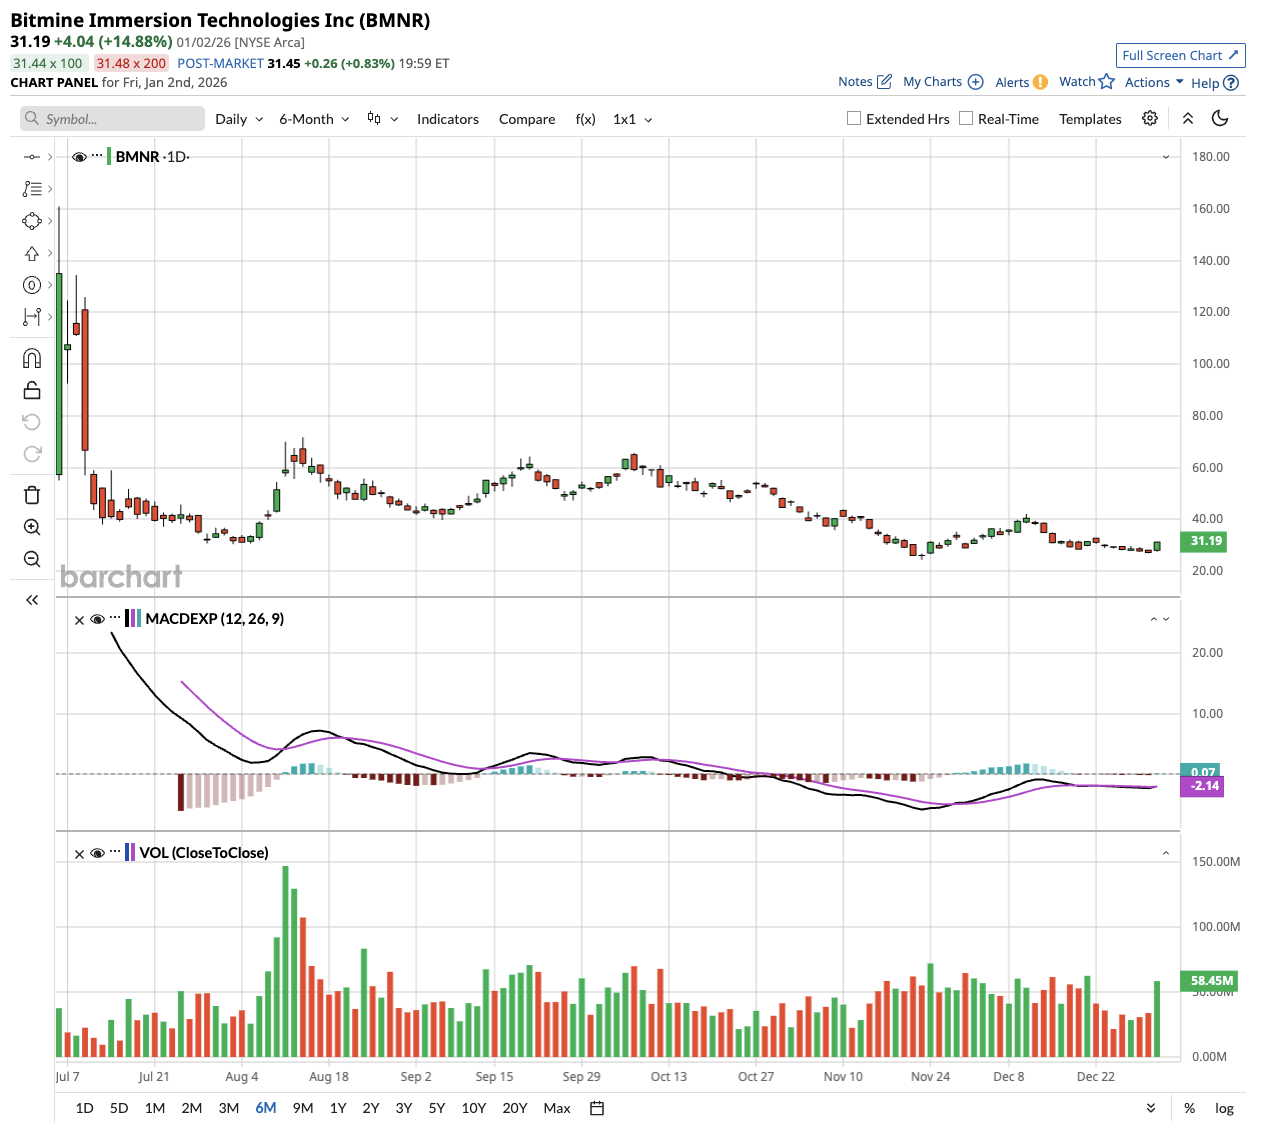Switch to dark mode moon icon
Screen dimensions: 1266x1142
point(1220,118)
